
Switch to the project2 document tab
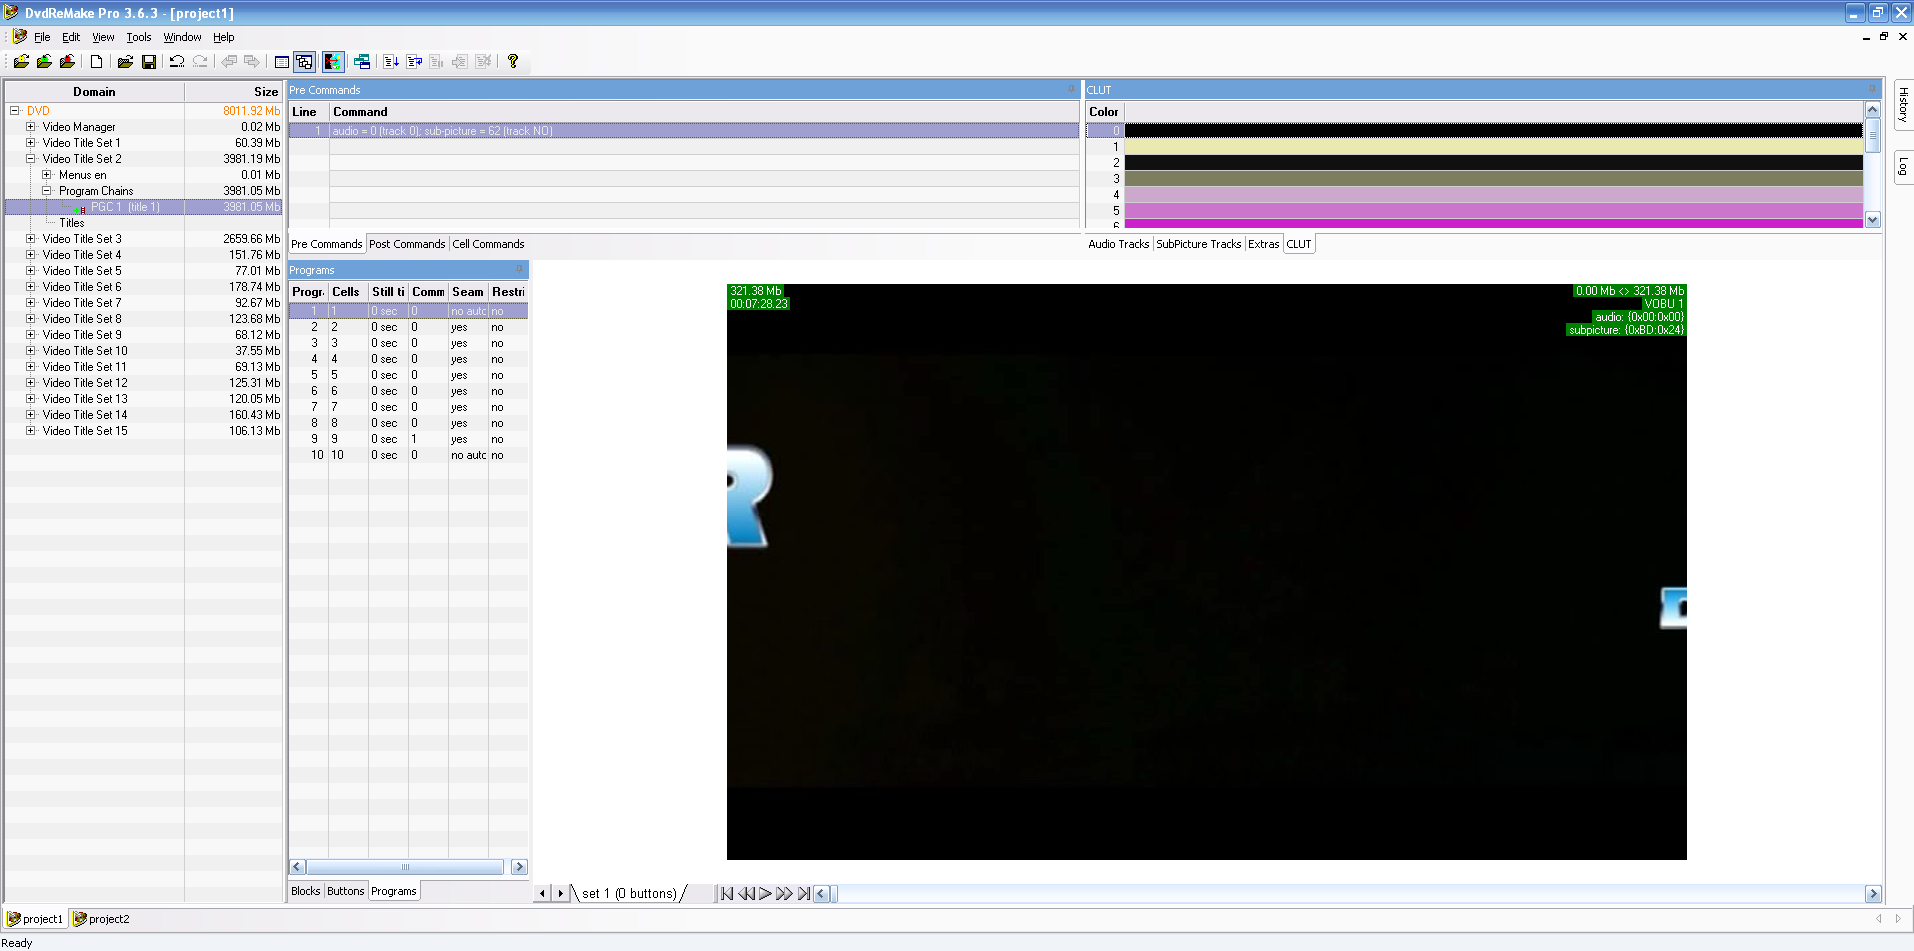[102, 919]
